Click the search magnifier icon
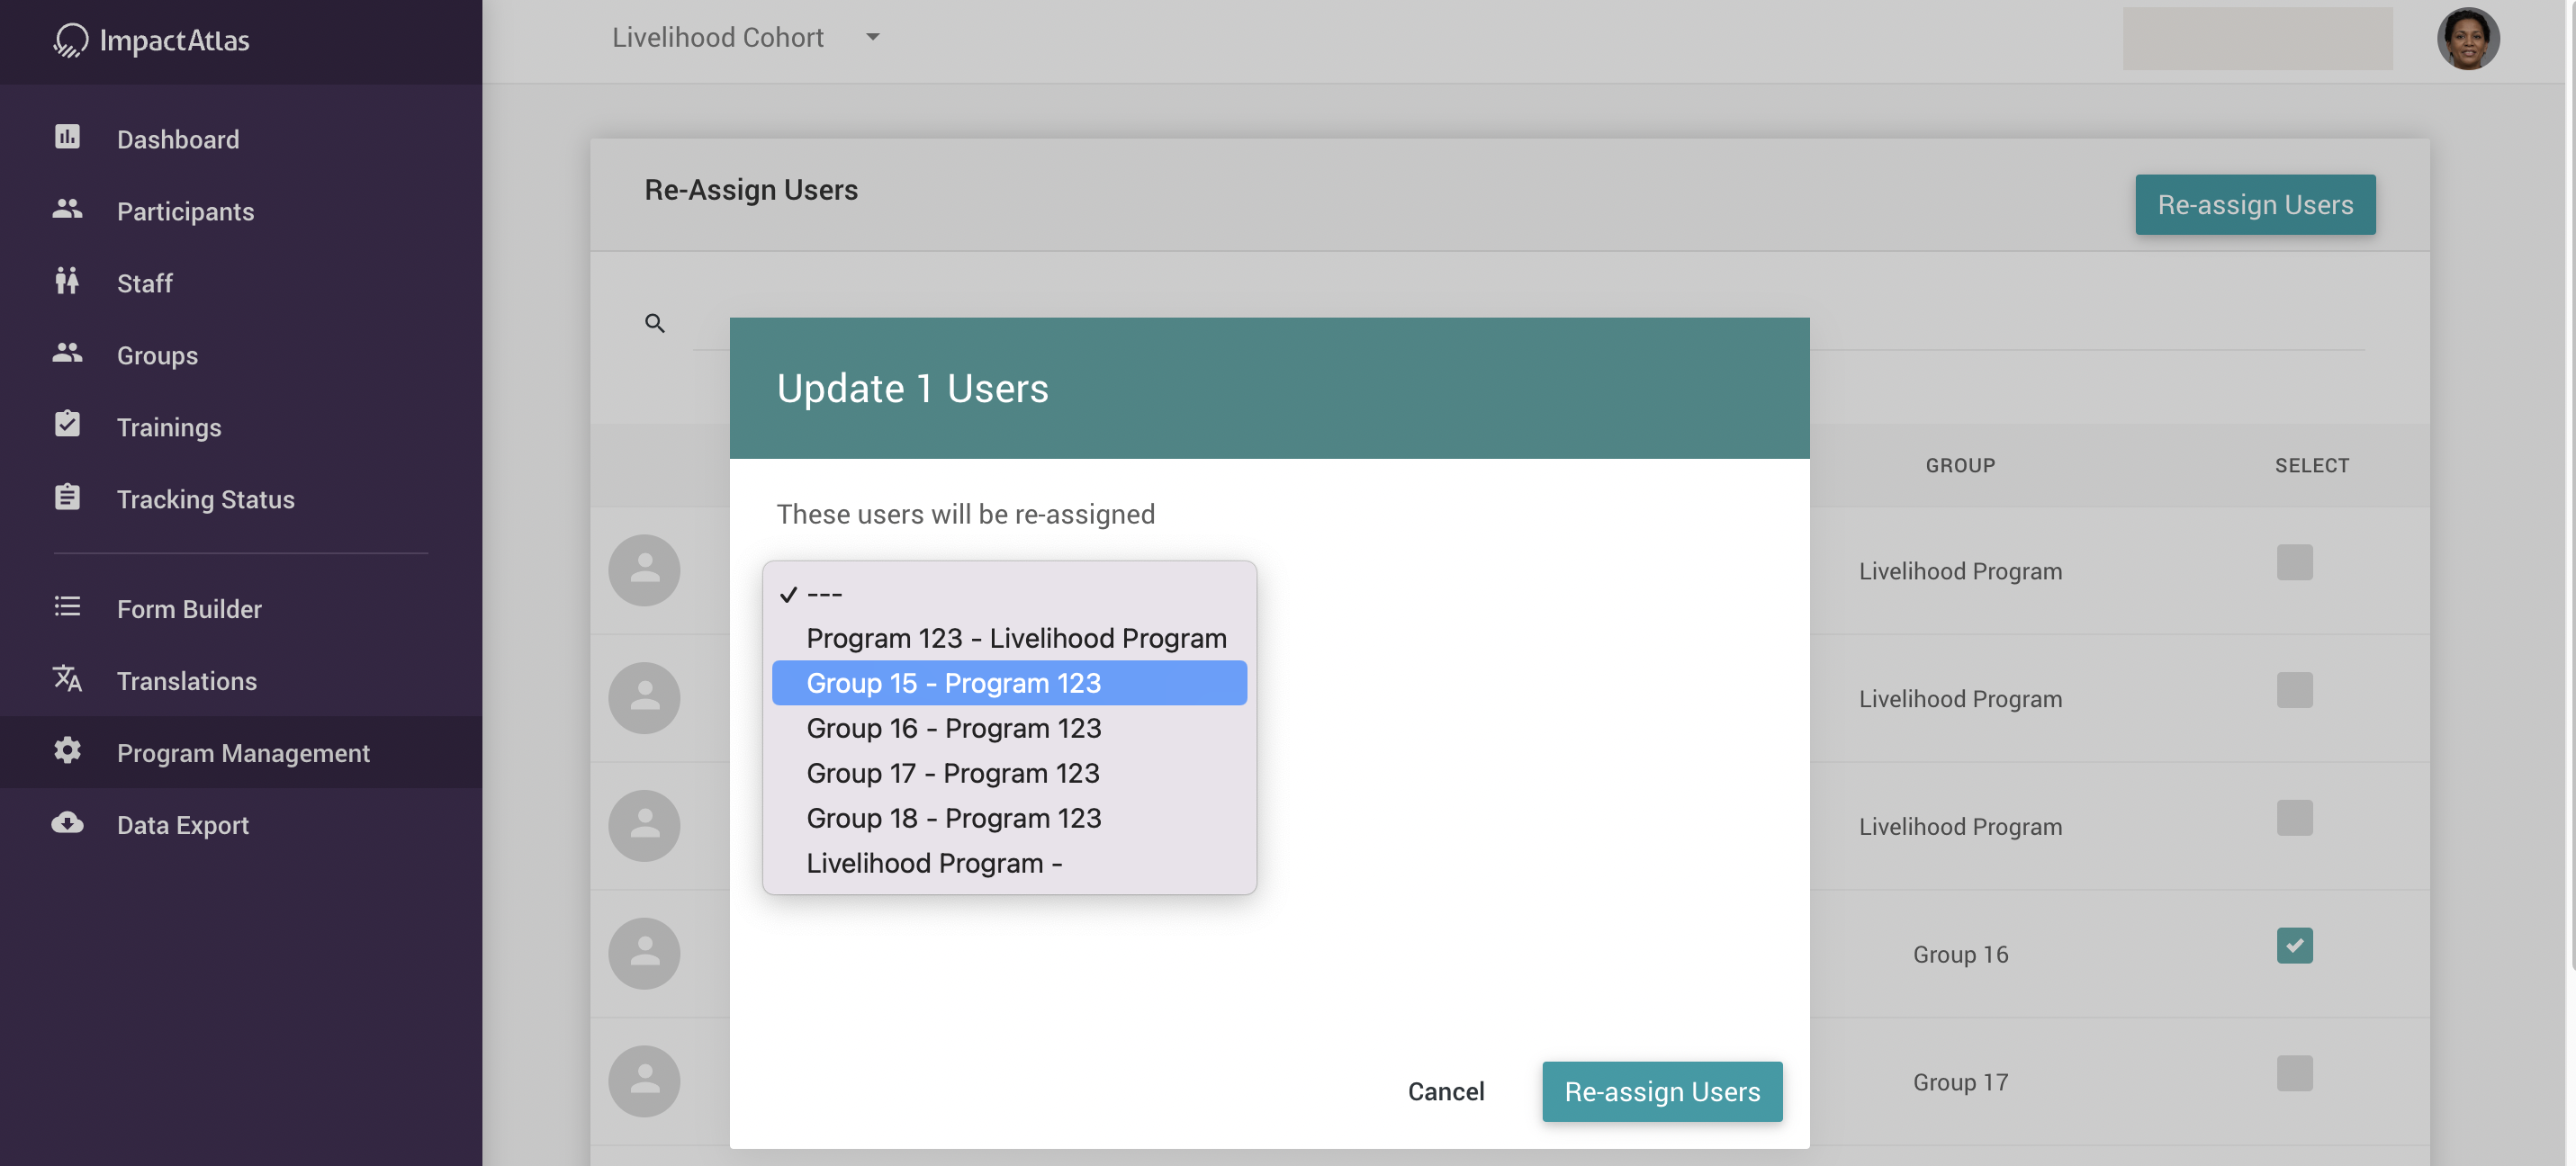Viewport: 2576px width, 1166px height. pos(656,323)
